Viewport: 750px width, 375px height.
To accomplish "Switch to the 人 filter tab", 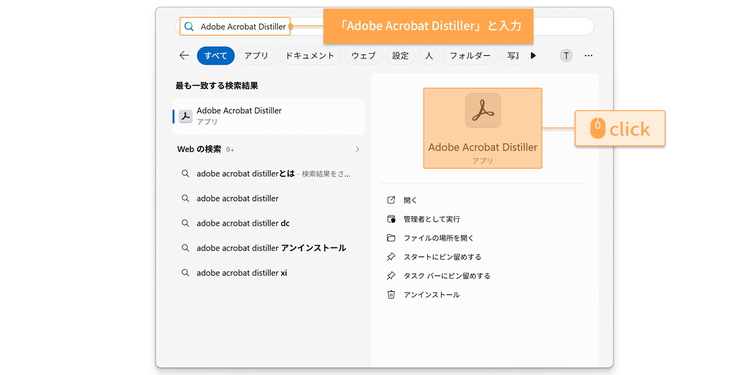I will tap(429, 55).
